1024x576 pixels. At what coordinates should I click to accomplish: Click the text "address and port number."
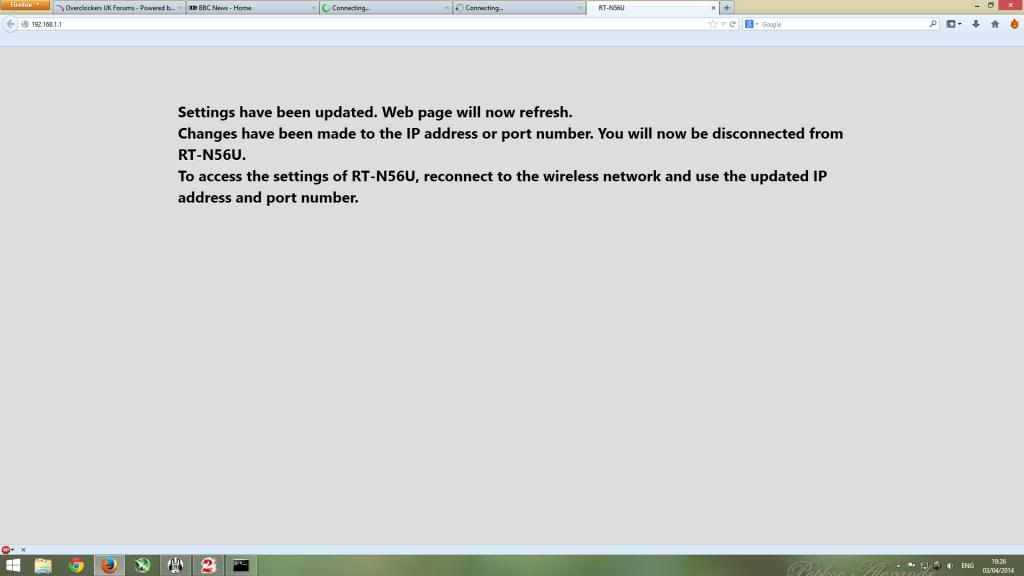tap(268, 198)
